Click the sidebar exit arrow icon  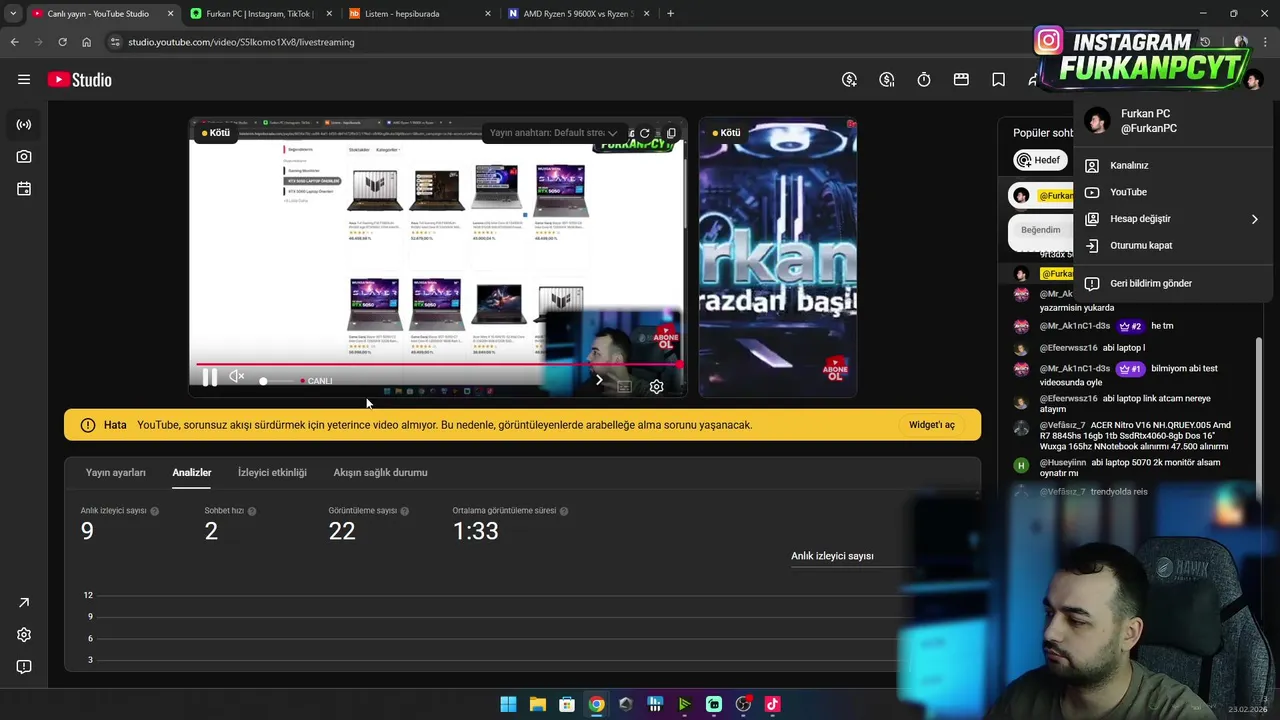click(x=24, y=603)
